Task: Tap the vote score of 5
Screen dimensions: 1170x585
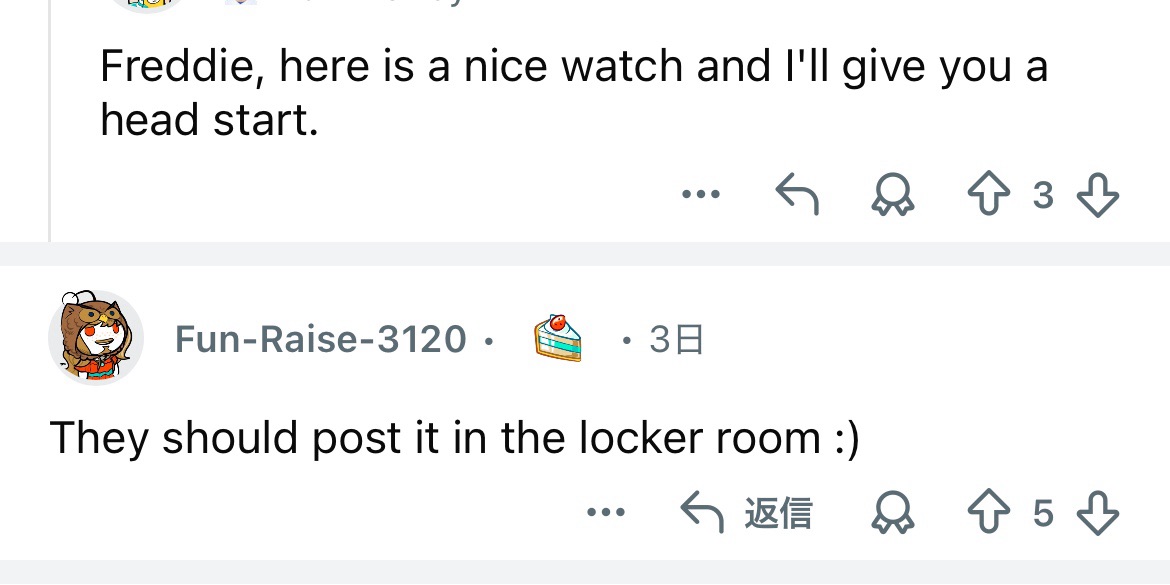Action: pos(1043,514)
